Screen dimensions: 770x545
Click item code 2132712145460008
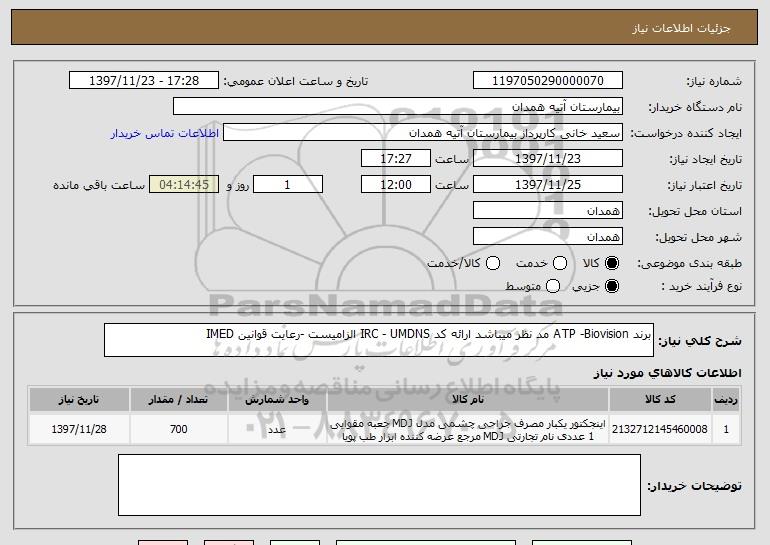[x=660, y=429]
